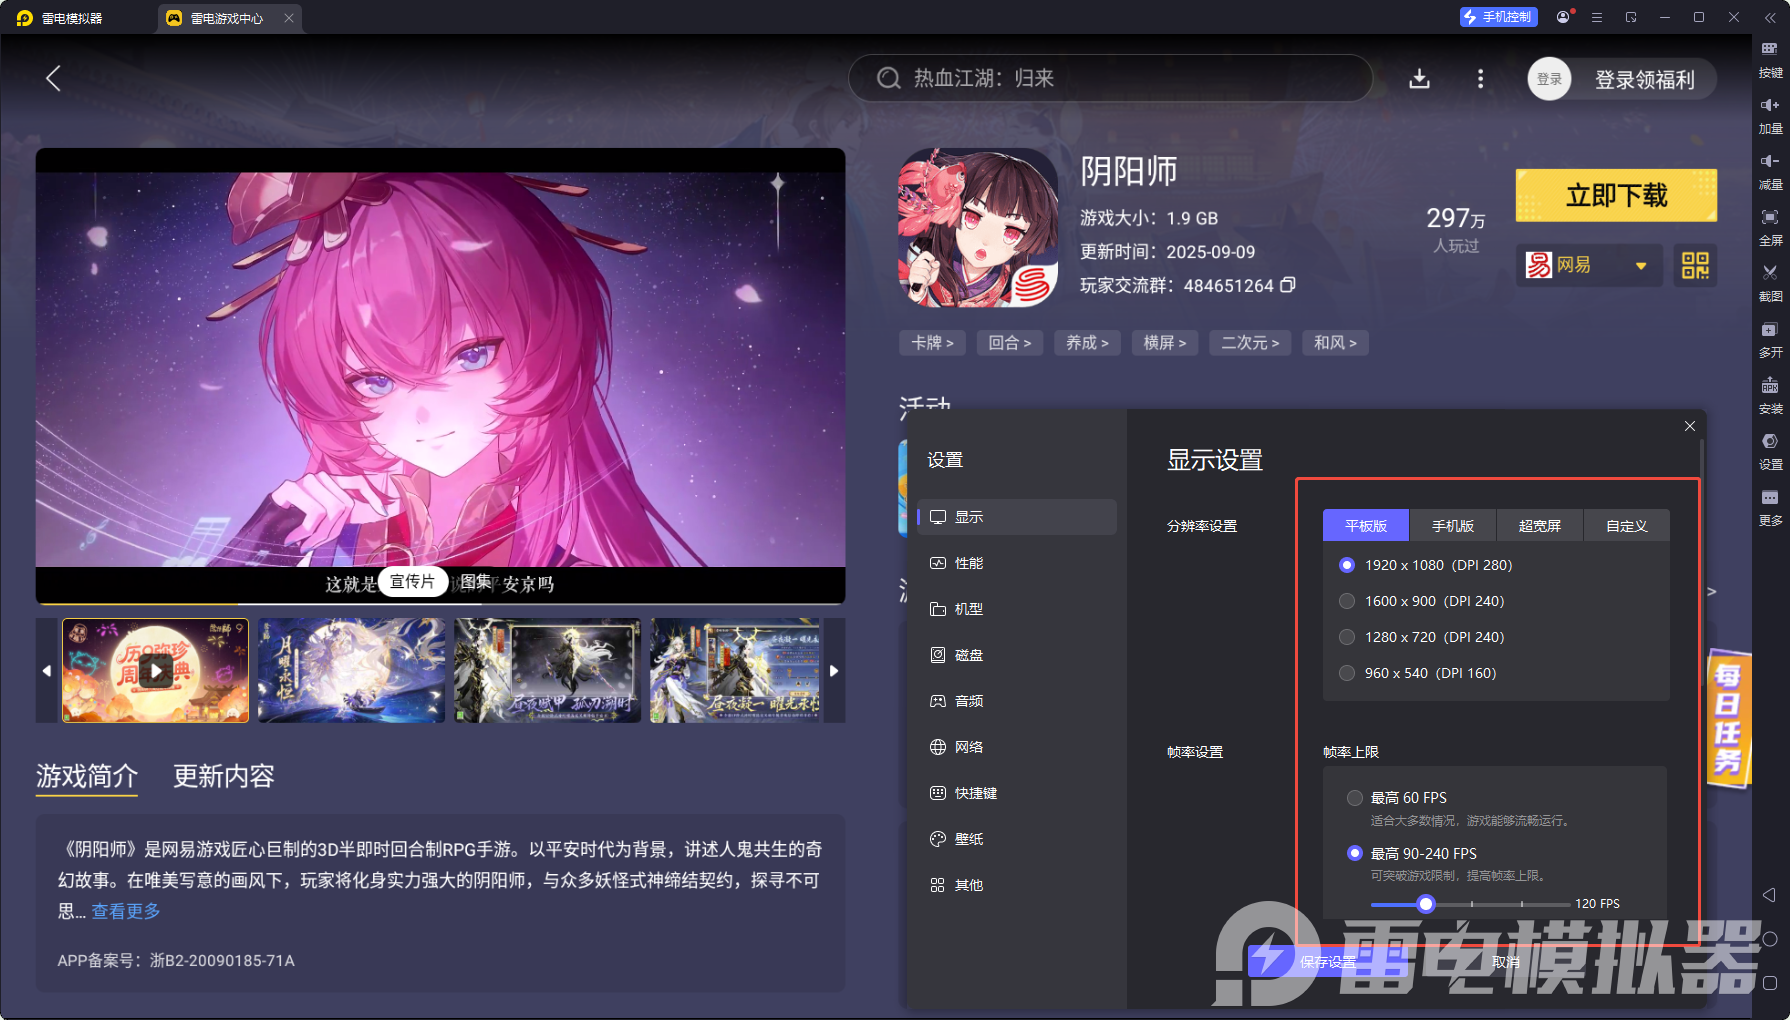Expand the 和风 tag category
Viewport: 1790px width, 1020px height.
coord(1335,343)
